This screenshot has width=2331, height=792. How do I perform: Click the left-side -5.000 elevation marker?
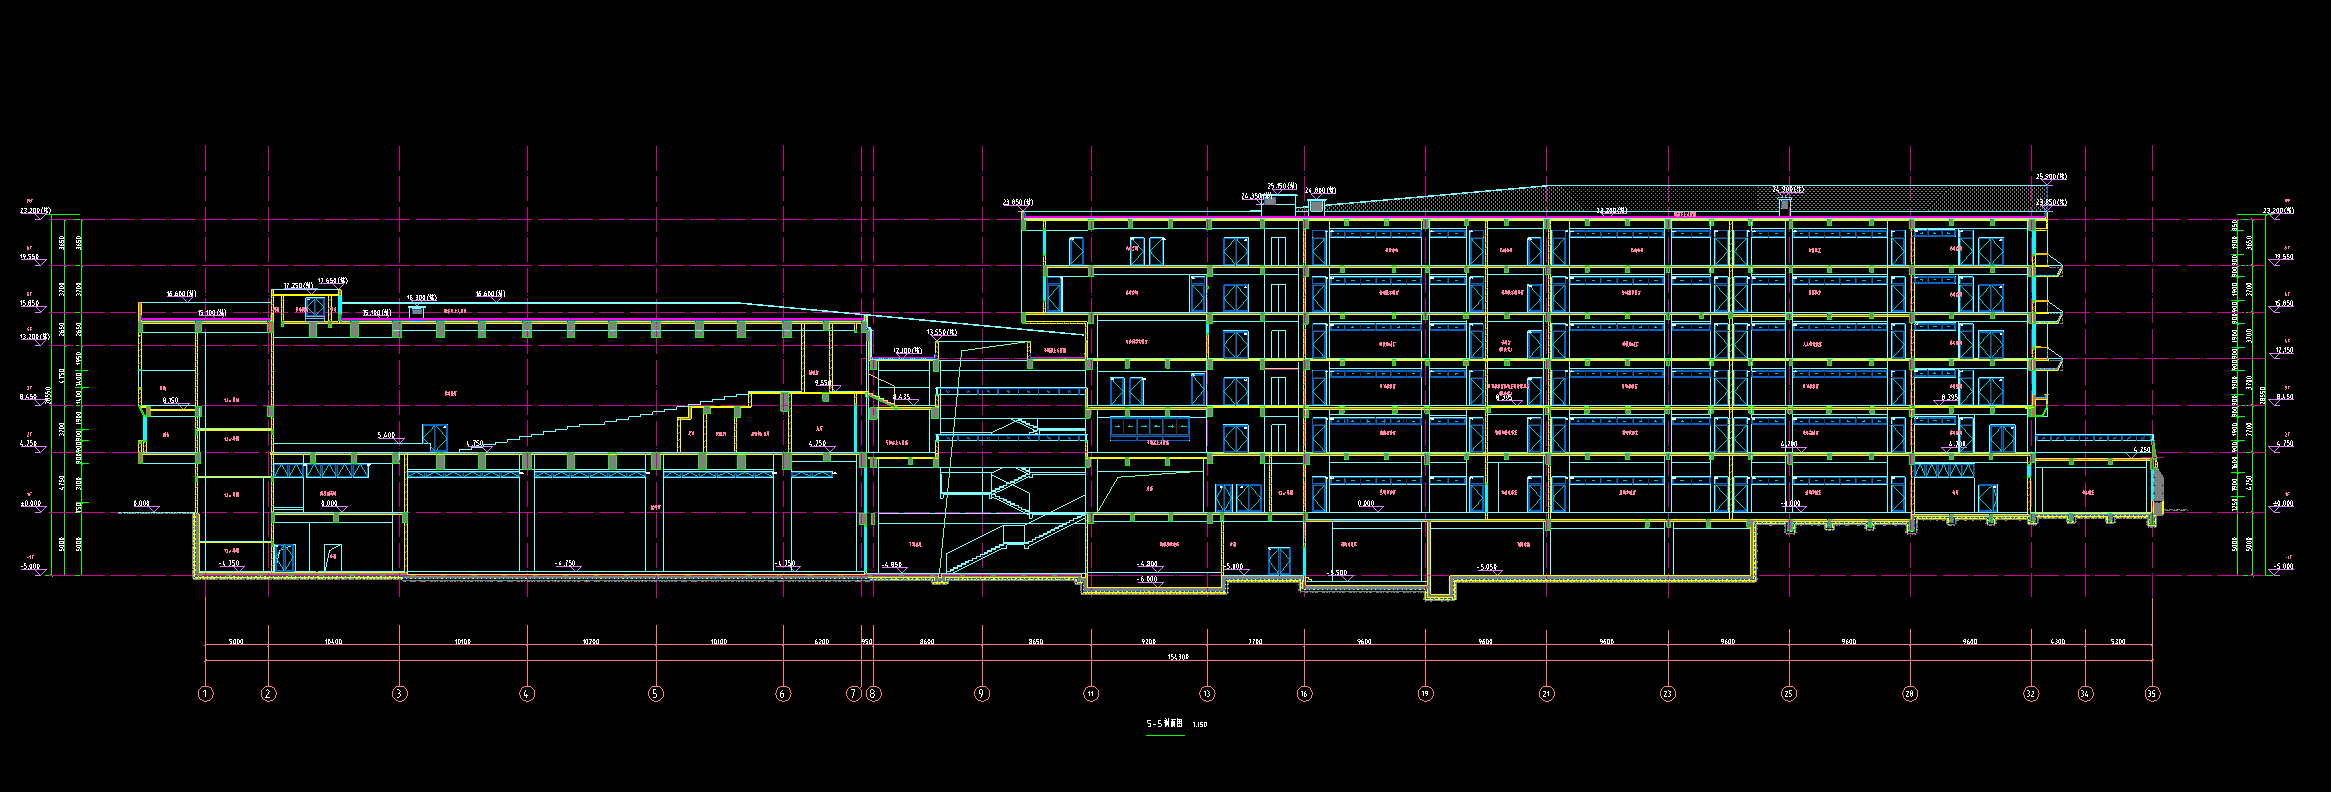31,567
